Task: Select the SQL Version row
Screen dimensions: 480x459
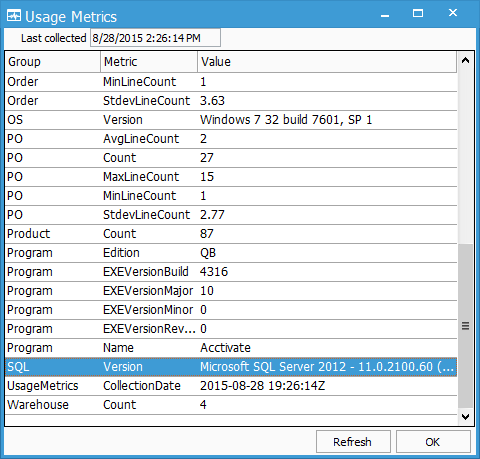Action: pyautogui.click(x=231, y=367)
